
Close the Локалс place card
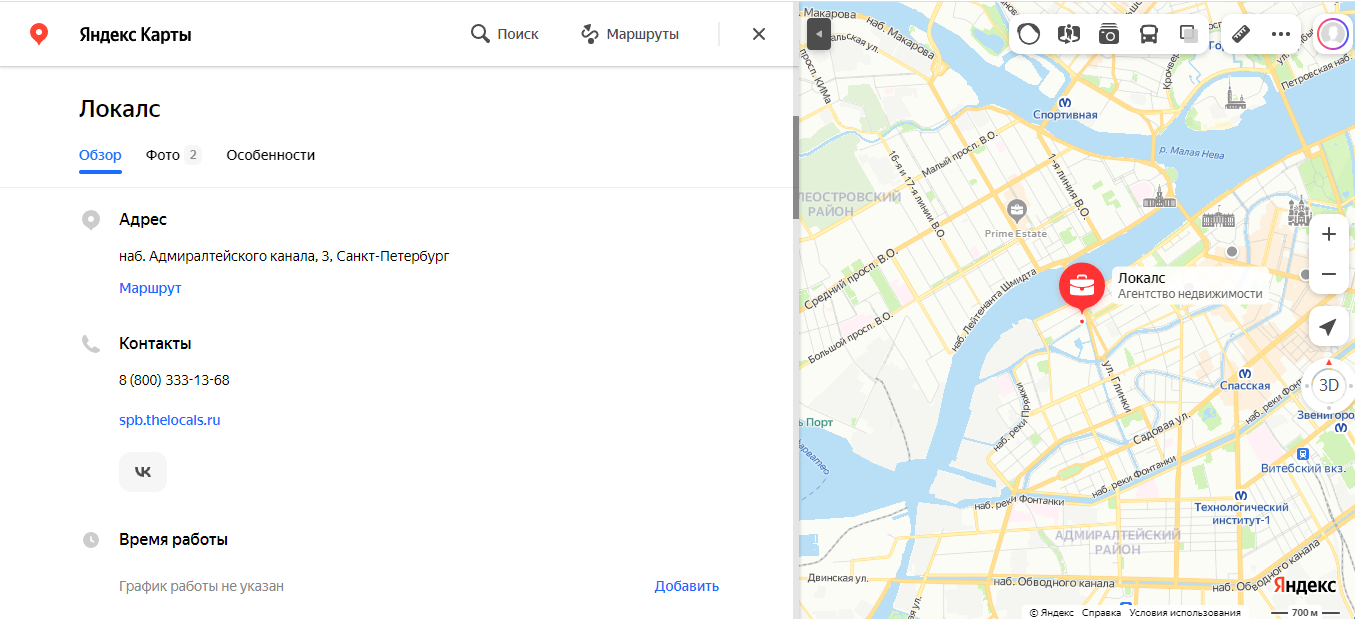(759, 34)
